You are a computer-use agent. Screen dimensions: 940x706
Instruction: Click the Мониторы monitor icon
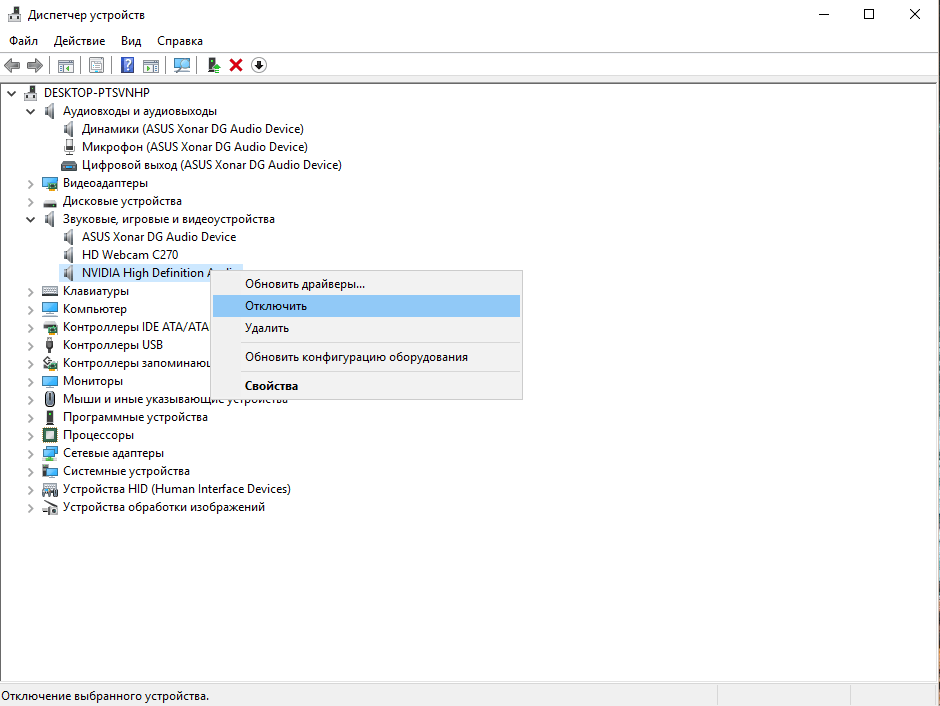(x=50, y=381)
